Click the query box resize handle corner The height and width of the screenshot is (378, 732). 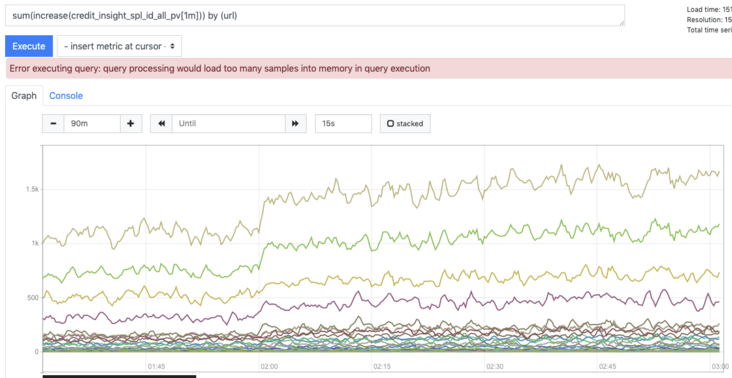pyautogui.click(x=621, y=23)
